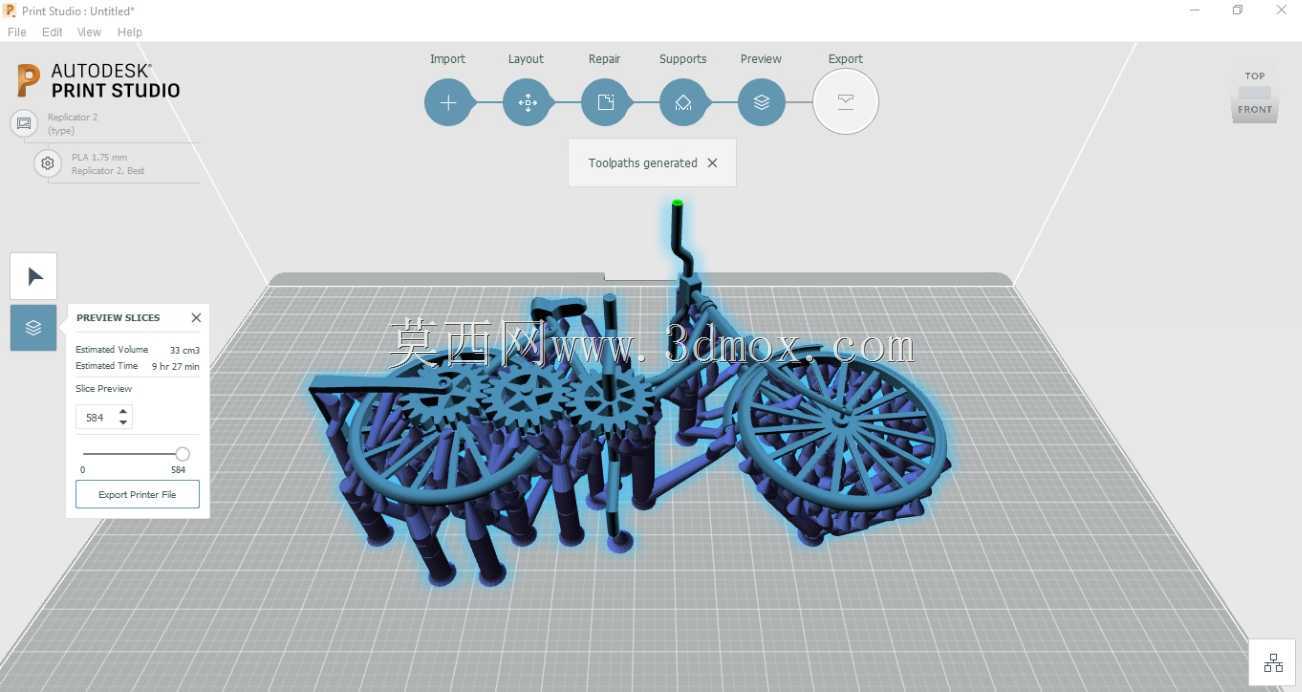Restore down the Print Studio window
1302x692 pixels.
1237,10
